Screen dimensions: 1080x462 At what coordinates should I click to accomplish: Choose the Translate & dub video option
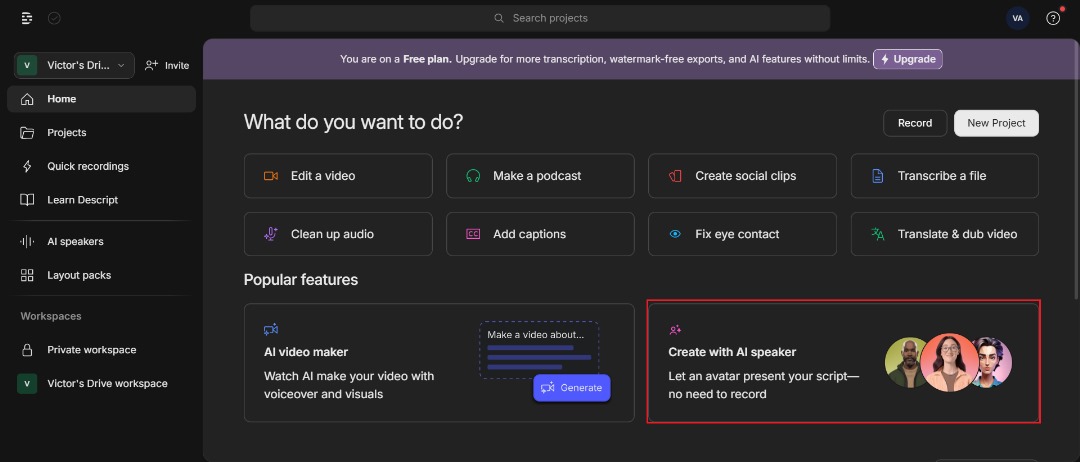944,234
